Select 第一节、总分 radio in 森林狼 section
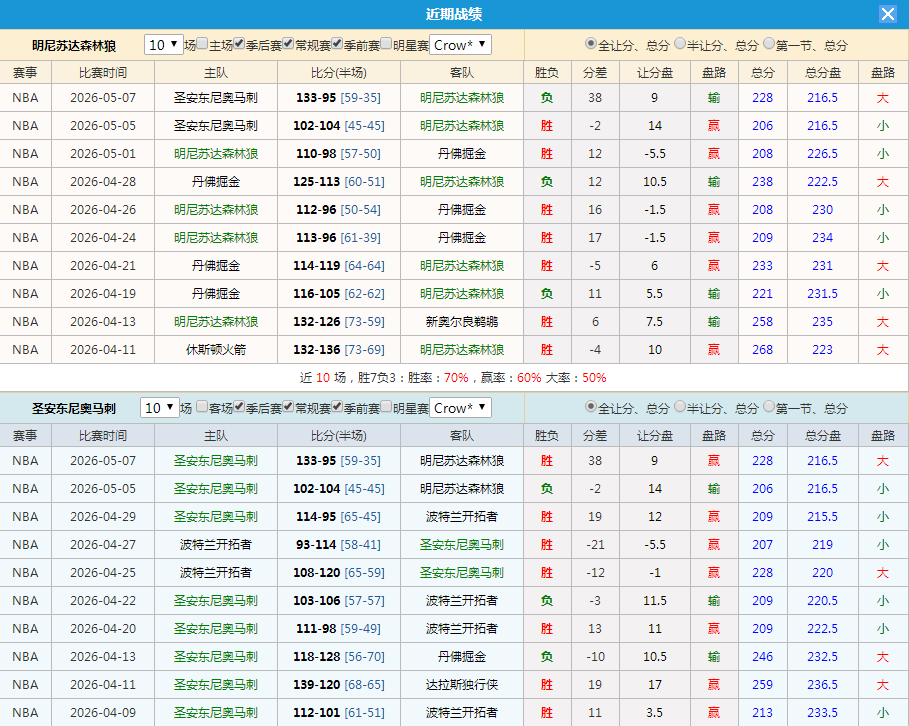The width and height of the screenshot is (909, 726). tap(769, 43)
